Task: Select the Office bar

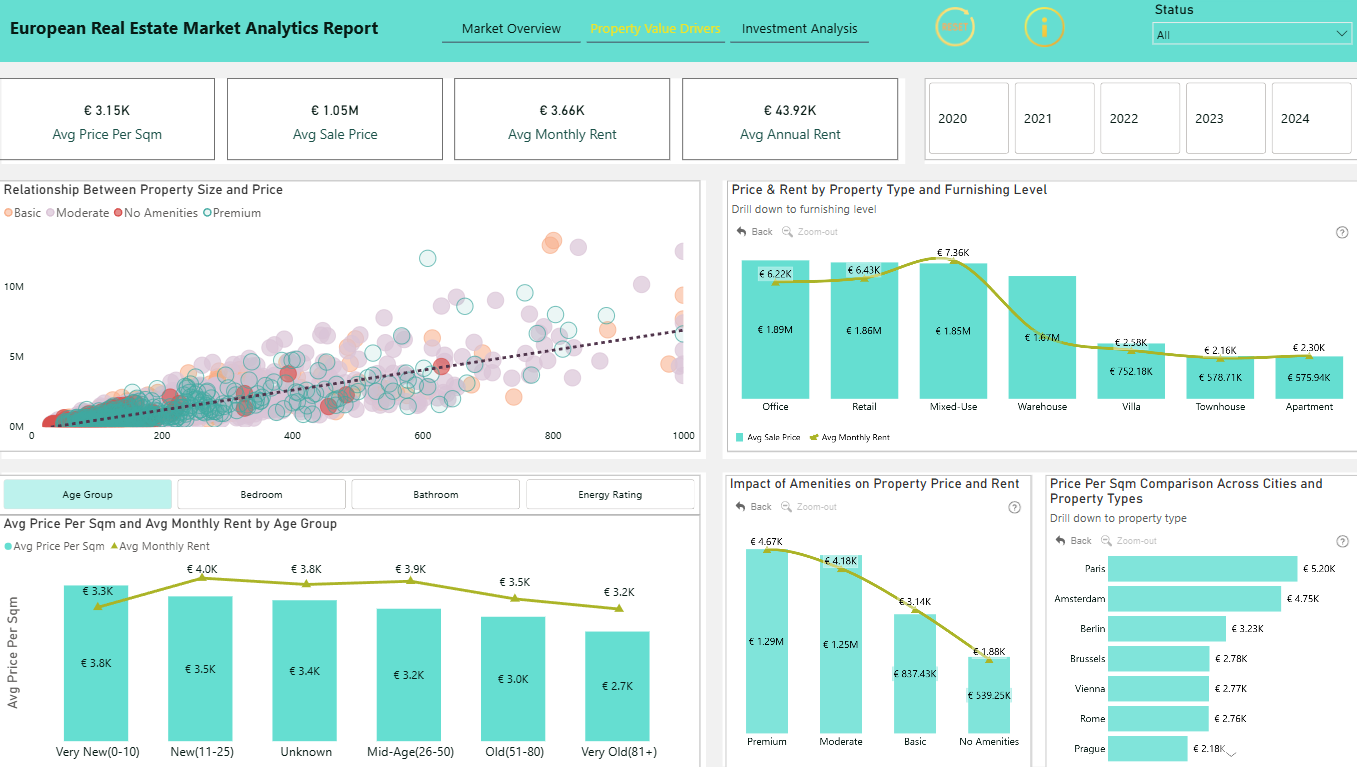Action: tap(775, 329)
